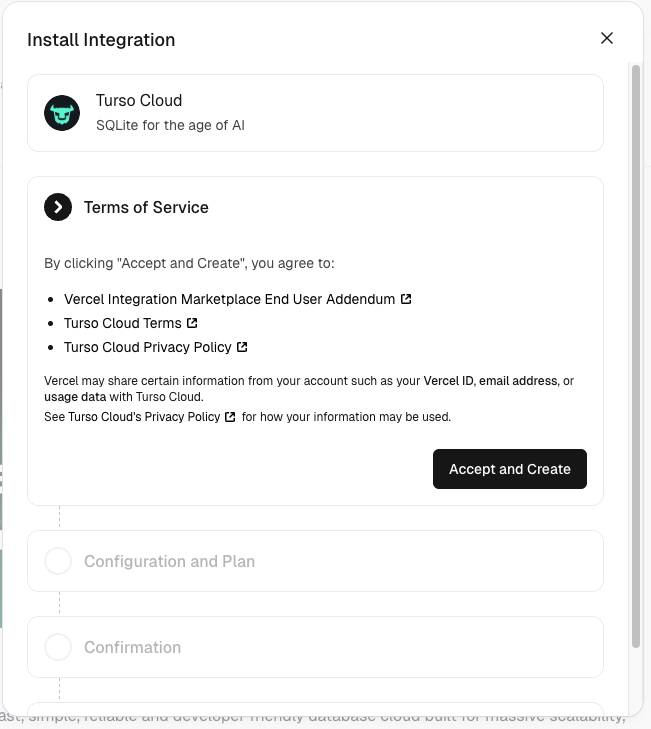This screenshot has height=729, width=651.
Task: Click the Terms of Service chevron icon
Action: (x=58, y=207)
